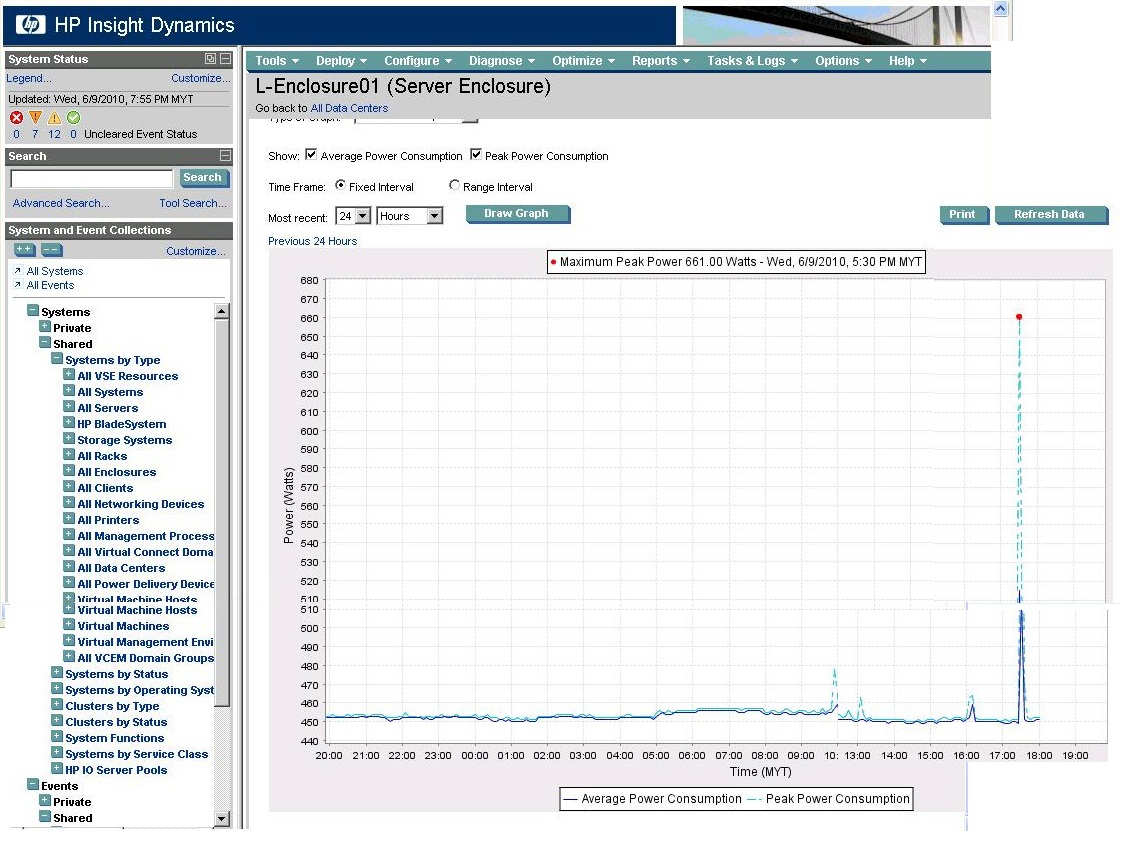Expand the HP BladeSystem node

pos(69,422)
